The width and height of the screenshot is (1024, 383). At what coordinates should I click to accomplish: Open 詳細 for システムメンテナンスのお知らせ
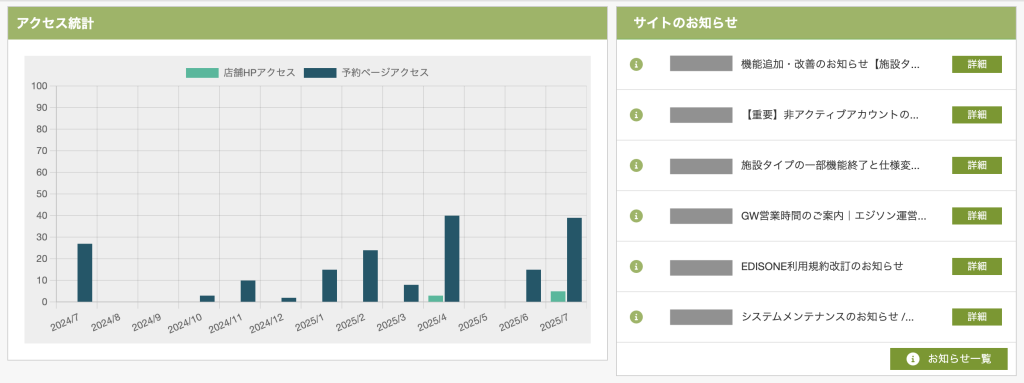point(976,317)
